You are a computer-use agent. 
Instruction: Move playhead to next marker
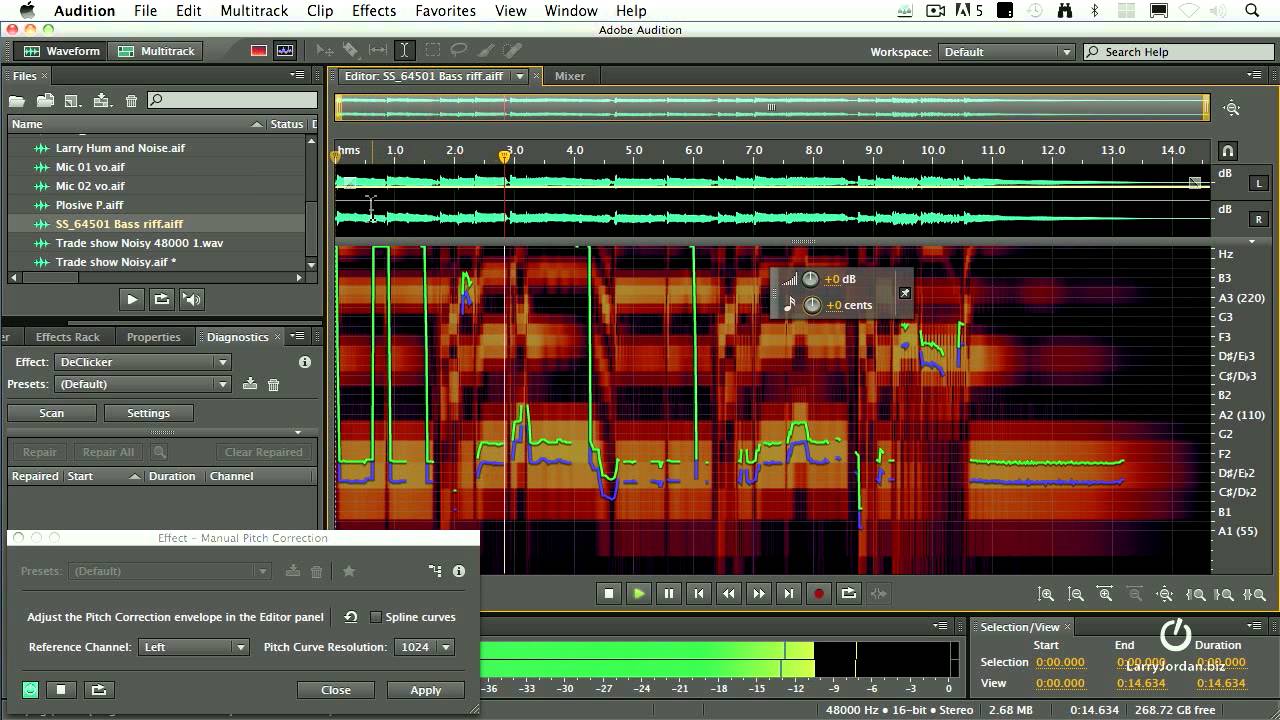[789, 593]
